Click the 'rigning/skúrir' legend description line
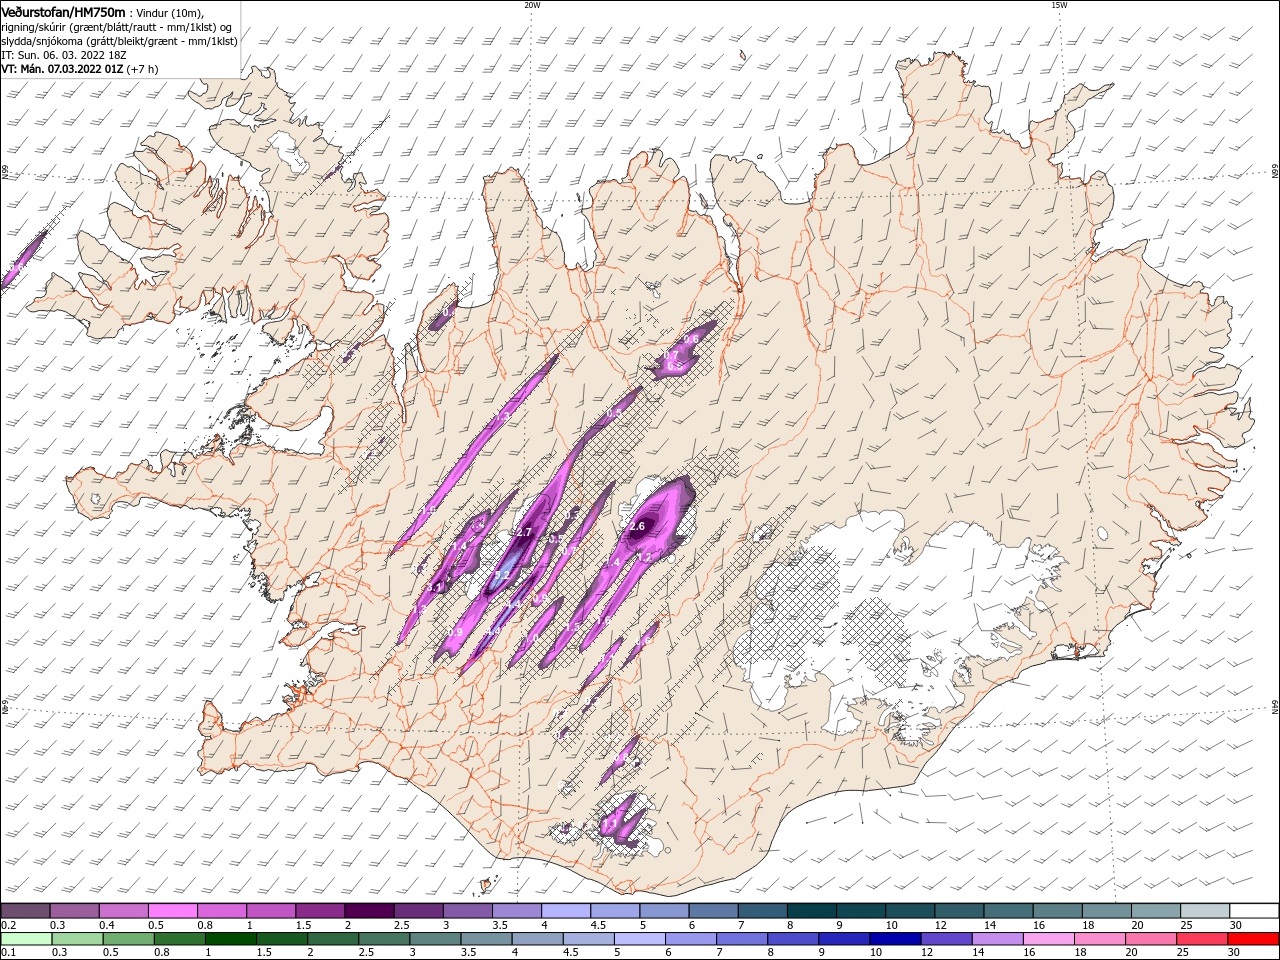This screenshot has height=960, width=1280. pyautogui.click(x=117, y=27)
